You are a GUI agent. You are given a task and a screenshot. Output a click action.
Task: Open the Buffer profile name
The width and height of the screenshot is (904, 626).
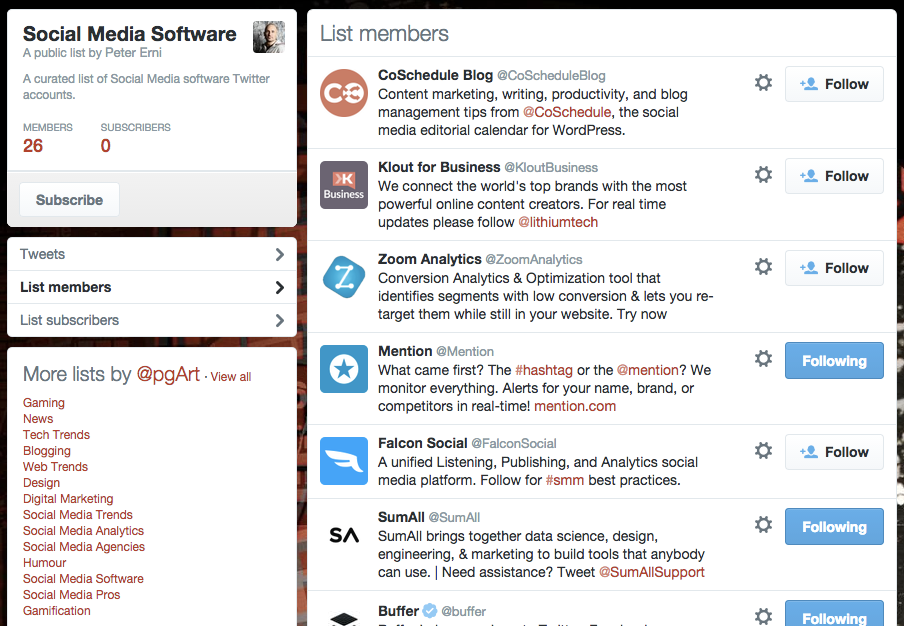pyautogui.click(x=398, y=611)
